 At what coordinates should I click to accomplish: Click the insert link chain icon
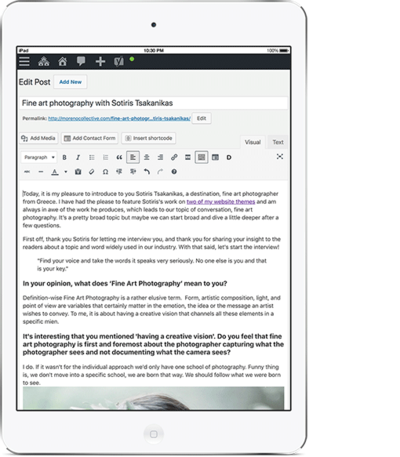pyautogui.click(x=174, y=157)
